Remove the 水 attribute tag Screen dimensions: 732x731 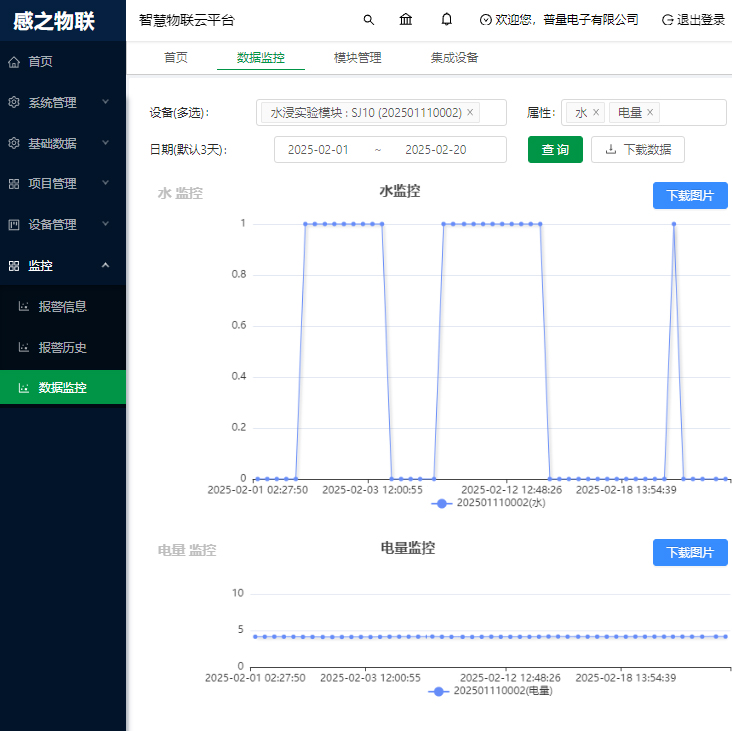596,113
